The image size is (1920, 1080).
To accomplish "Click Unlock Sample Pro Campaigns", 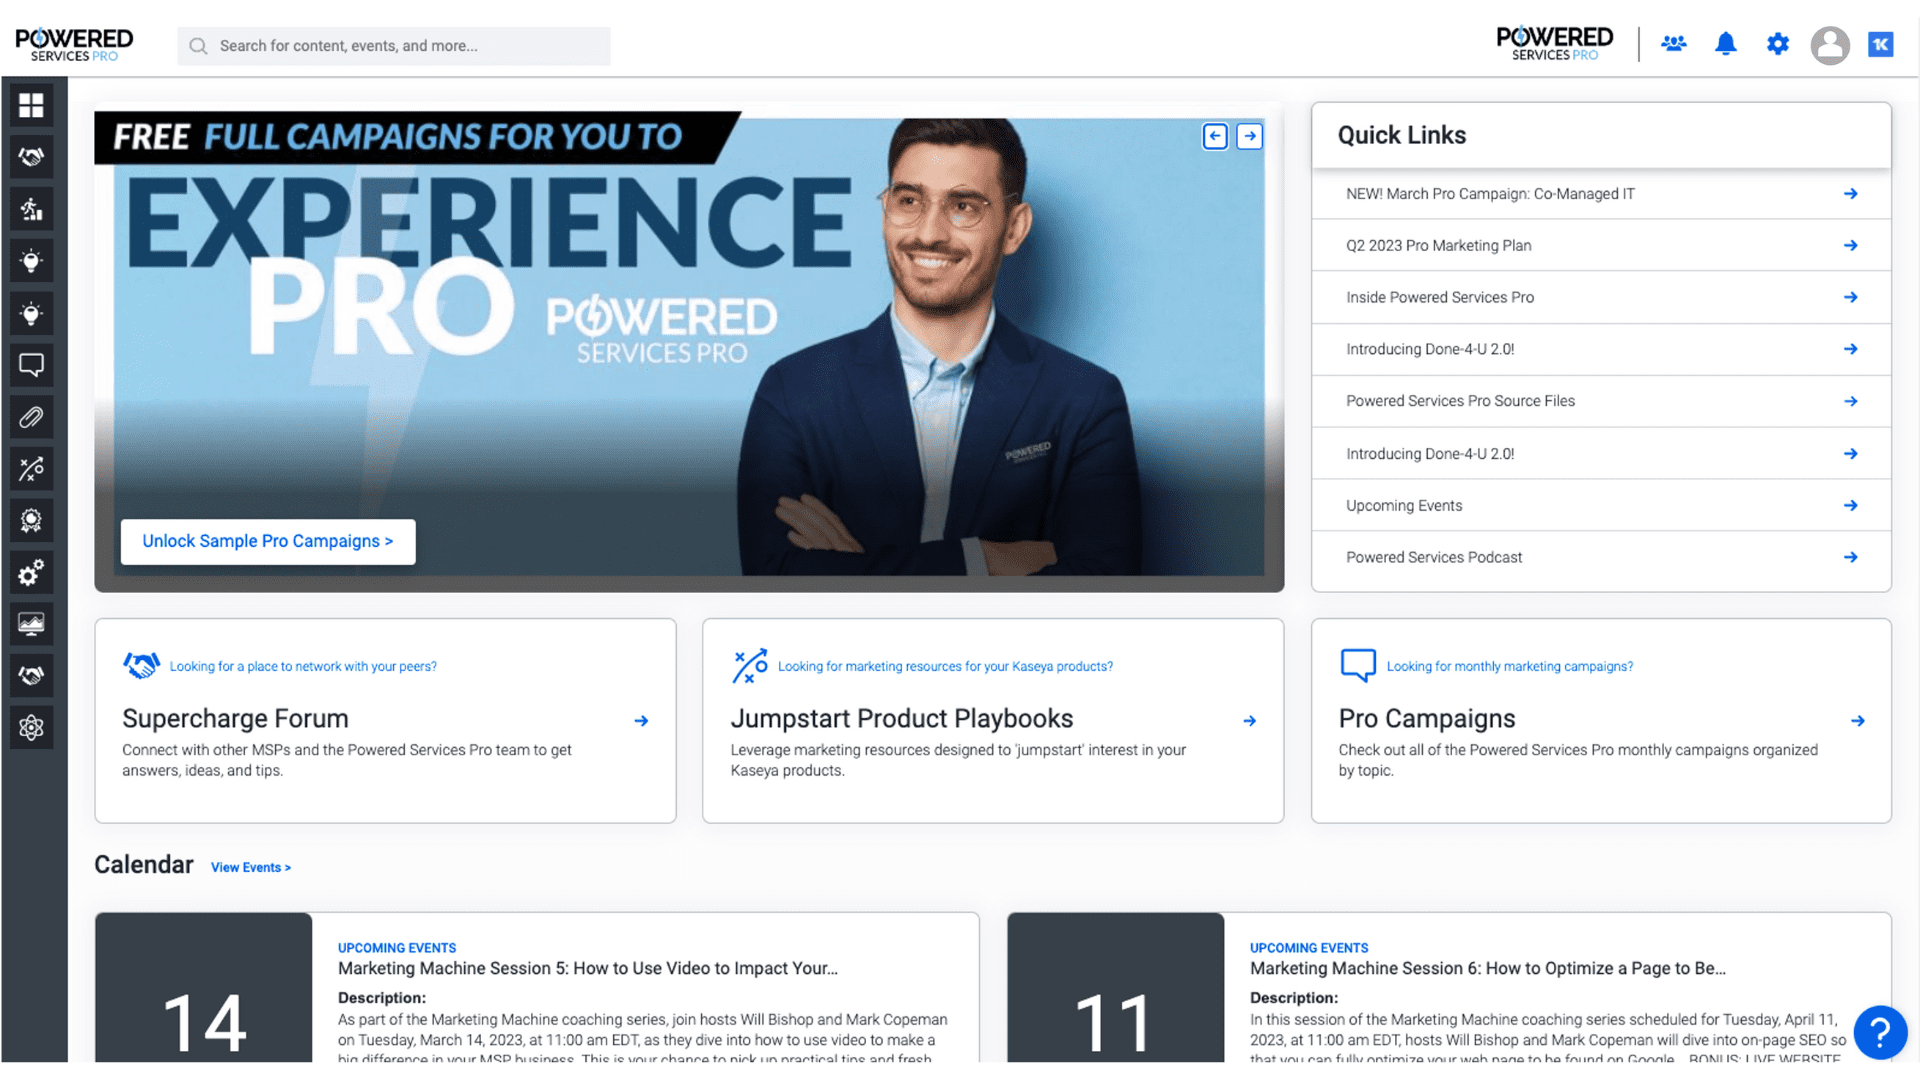I will pos(267,541).
